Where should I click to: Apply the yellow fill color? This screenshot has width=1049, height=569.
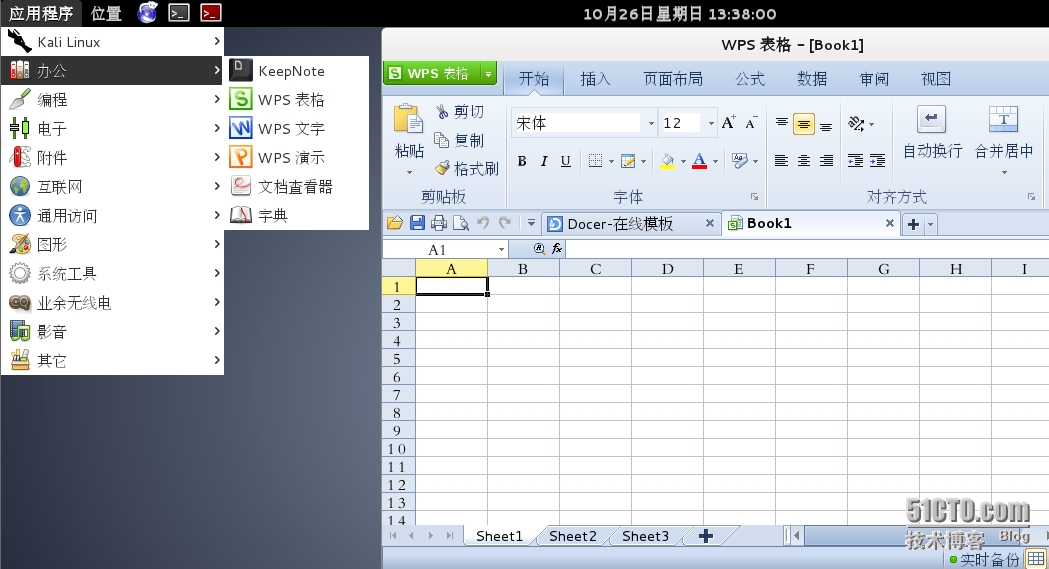(x=667, y=160)
